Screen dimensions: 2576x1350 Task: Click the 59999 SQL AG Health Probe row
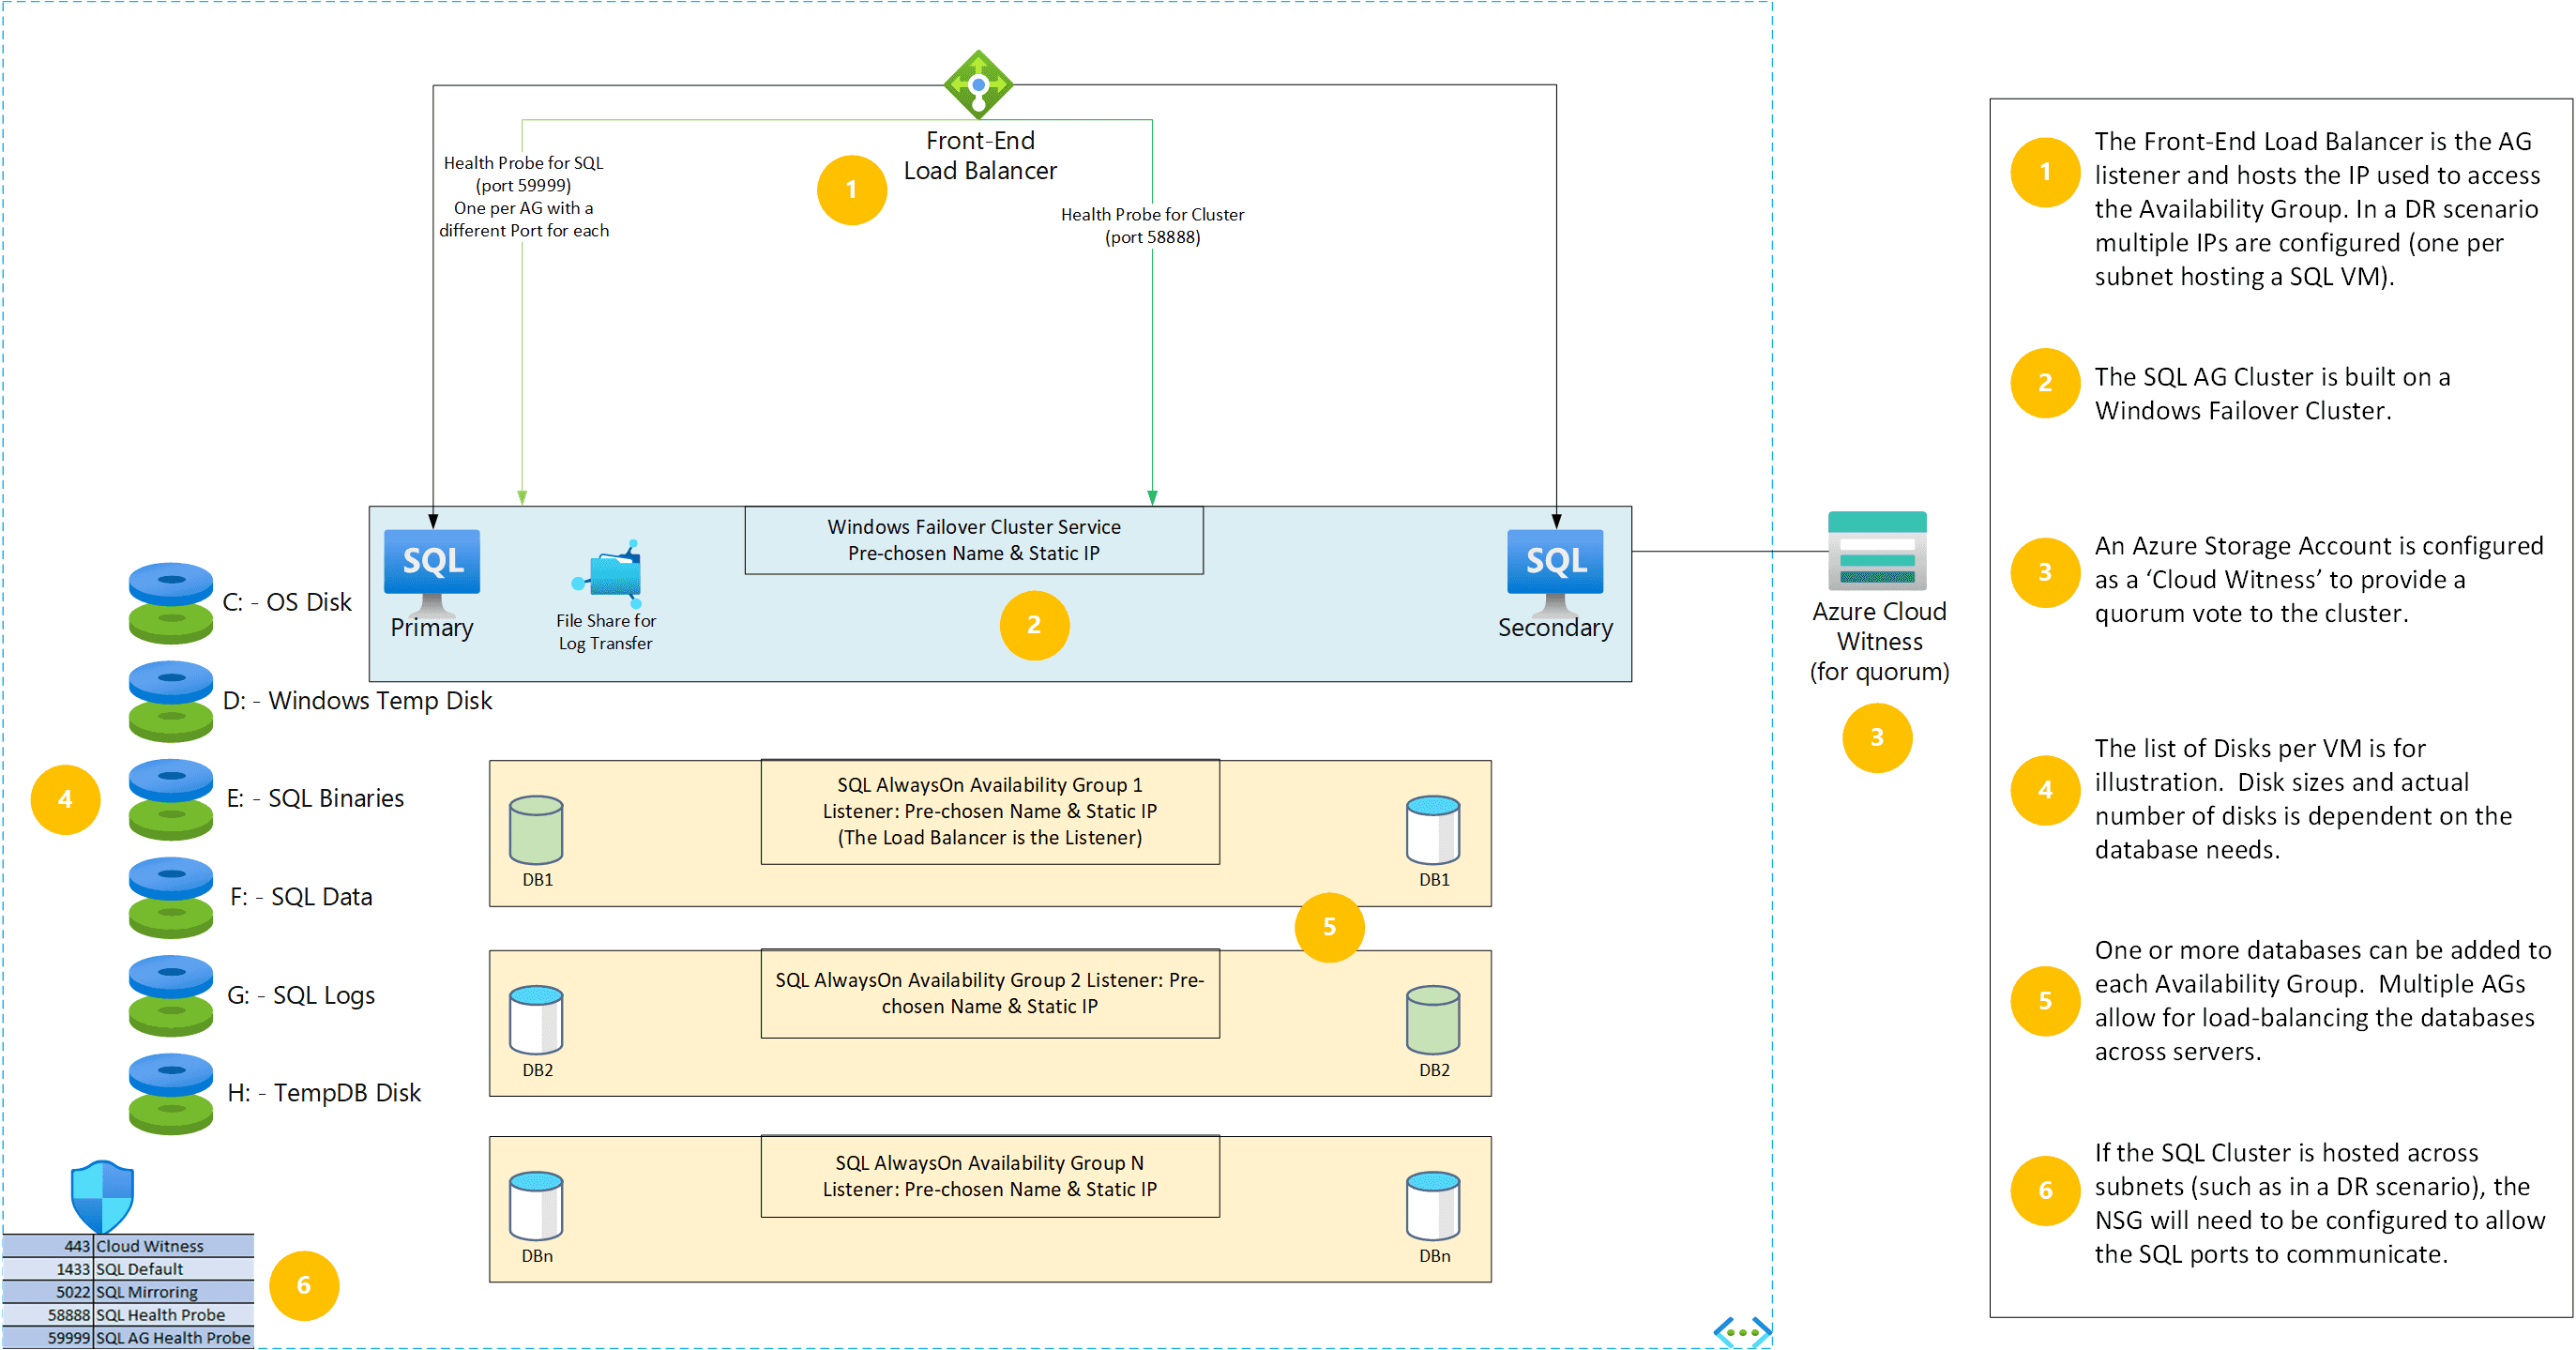[x=128, y=1338]
